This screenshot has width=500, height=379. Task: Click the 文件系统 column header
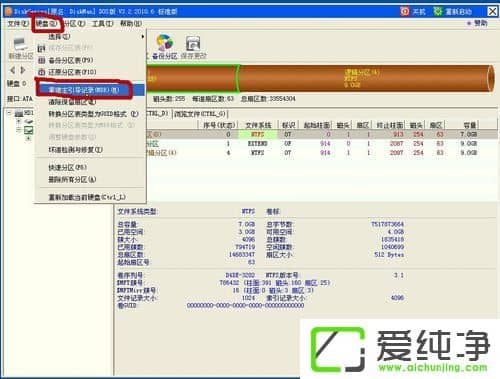point(258,125)
